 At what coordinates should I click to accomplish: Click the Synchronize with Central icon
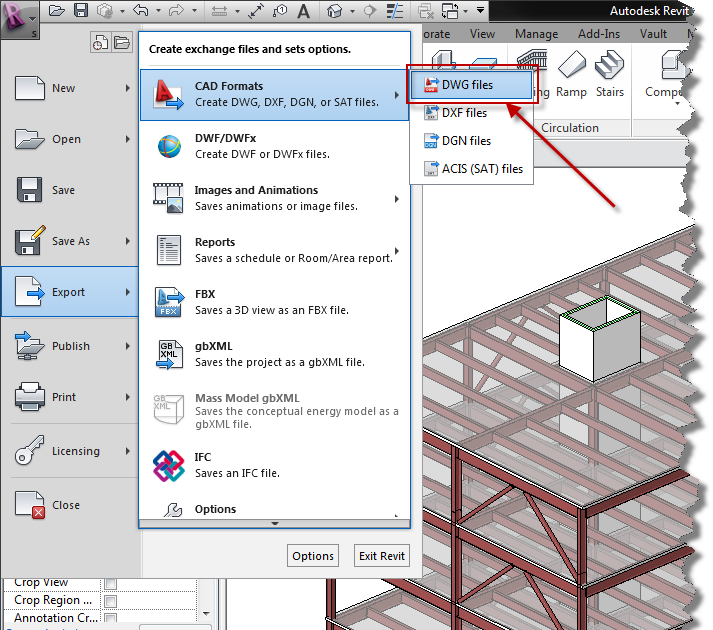pyautogui.click(x=105, y=10)
